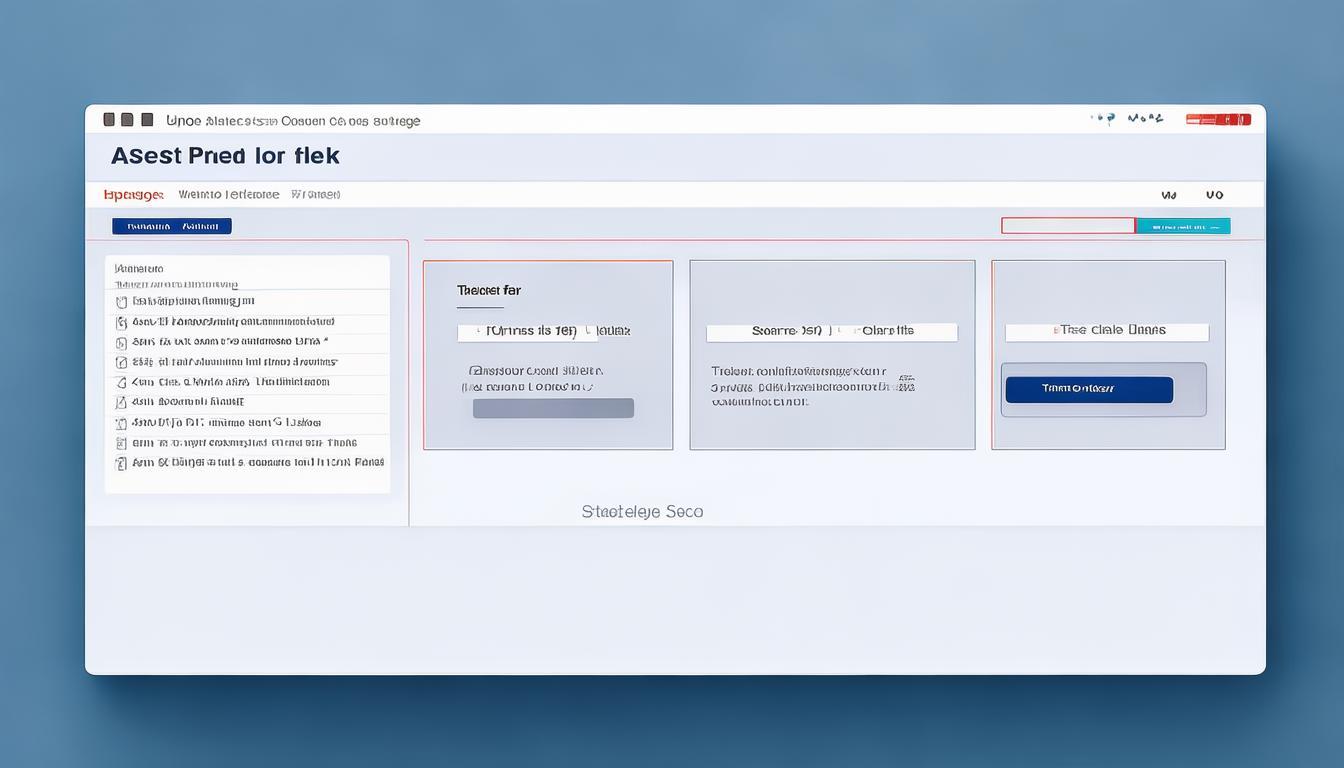Click the rightmost "VO" item on the tab row
Screen dimensions: 1344x768
(x=1214, y=195)
